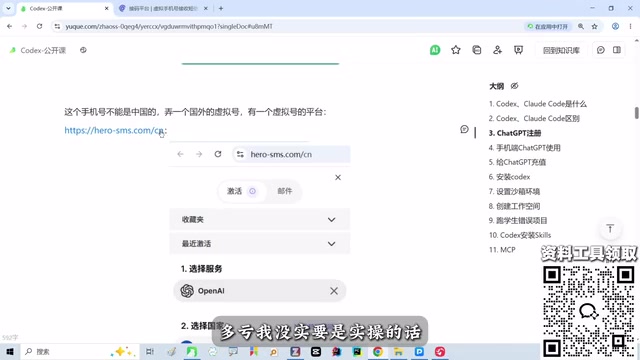Image resolution: width=640 pixels, height=360 pixels.
Task: Click the history icon beside the Codex-公开课 title
Action: coord(83,50)
